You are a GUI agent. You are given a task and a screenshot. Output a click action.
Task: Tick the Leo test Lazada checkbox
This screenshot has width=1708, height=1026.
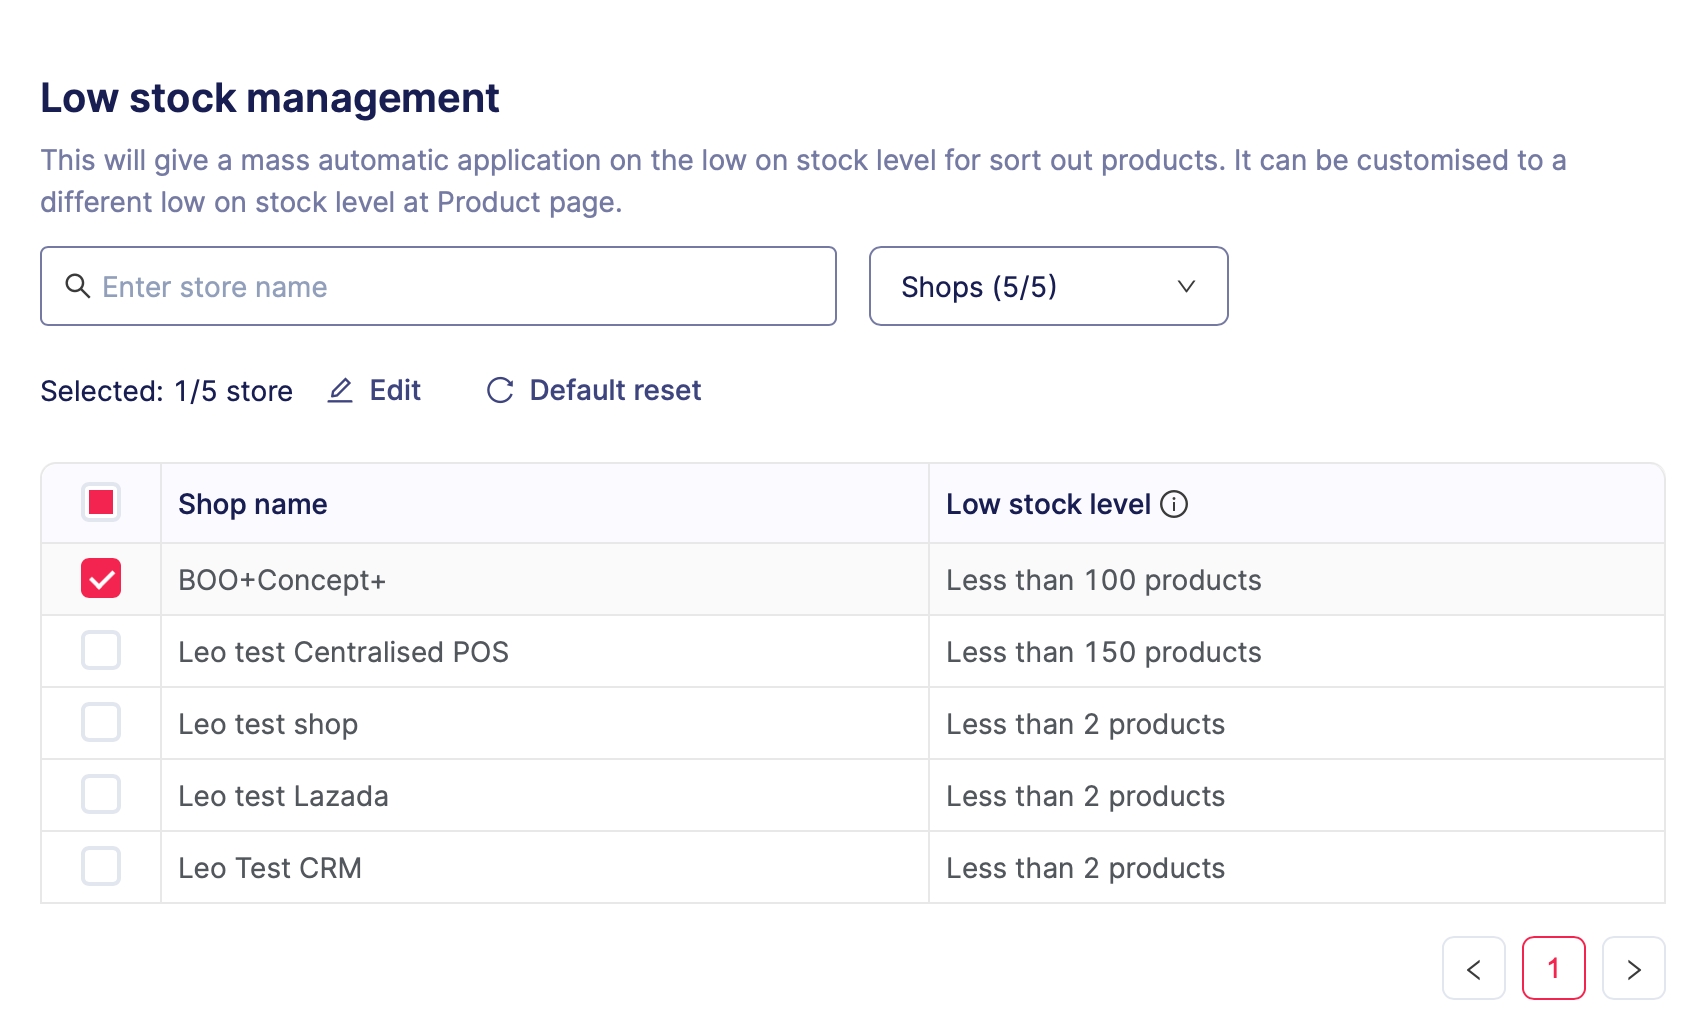pyautogui.click(x=101, y=794)
